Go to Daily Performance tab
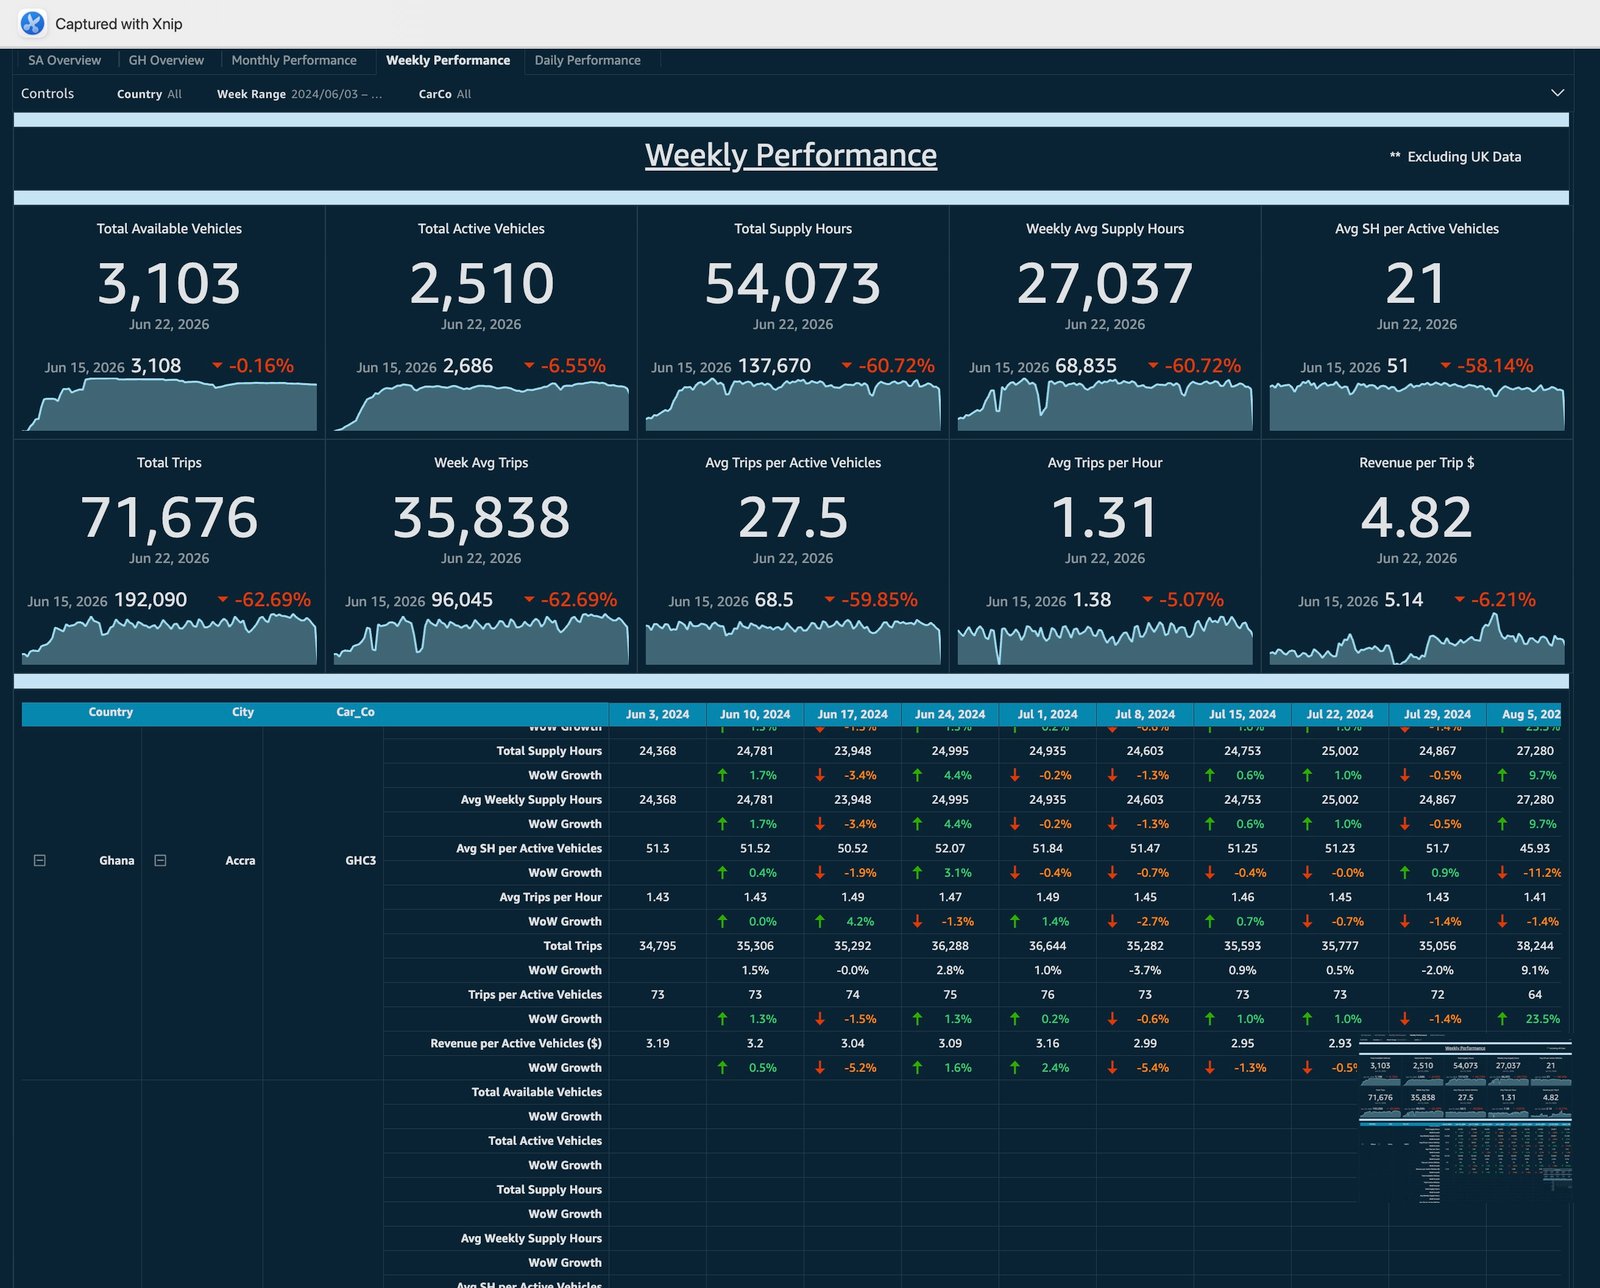This screenshot has width=1600, height=1288. tap(588, 60)
